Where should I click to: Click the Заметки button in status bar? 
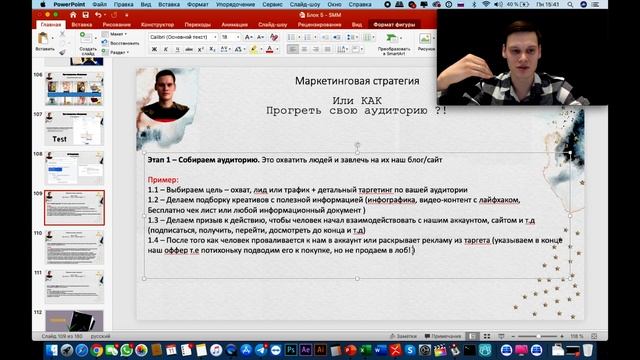coord(403,336)
